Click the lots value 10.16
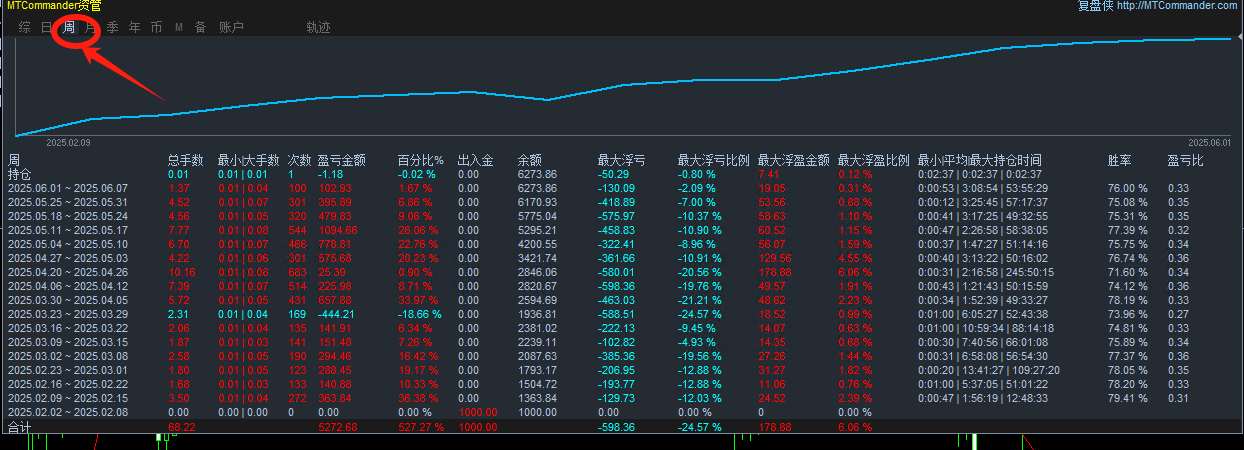The width and height of the screenshot is (1244, 450). (x=182, y=272)
